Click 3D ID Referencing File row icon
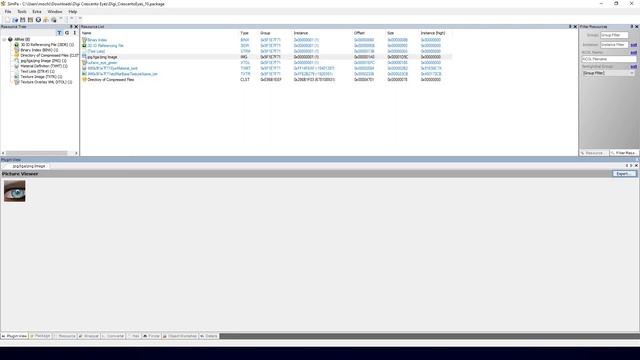 click(84, 46)
